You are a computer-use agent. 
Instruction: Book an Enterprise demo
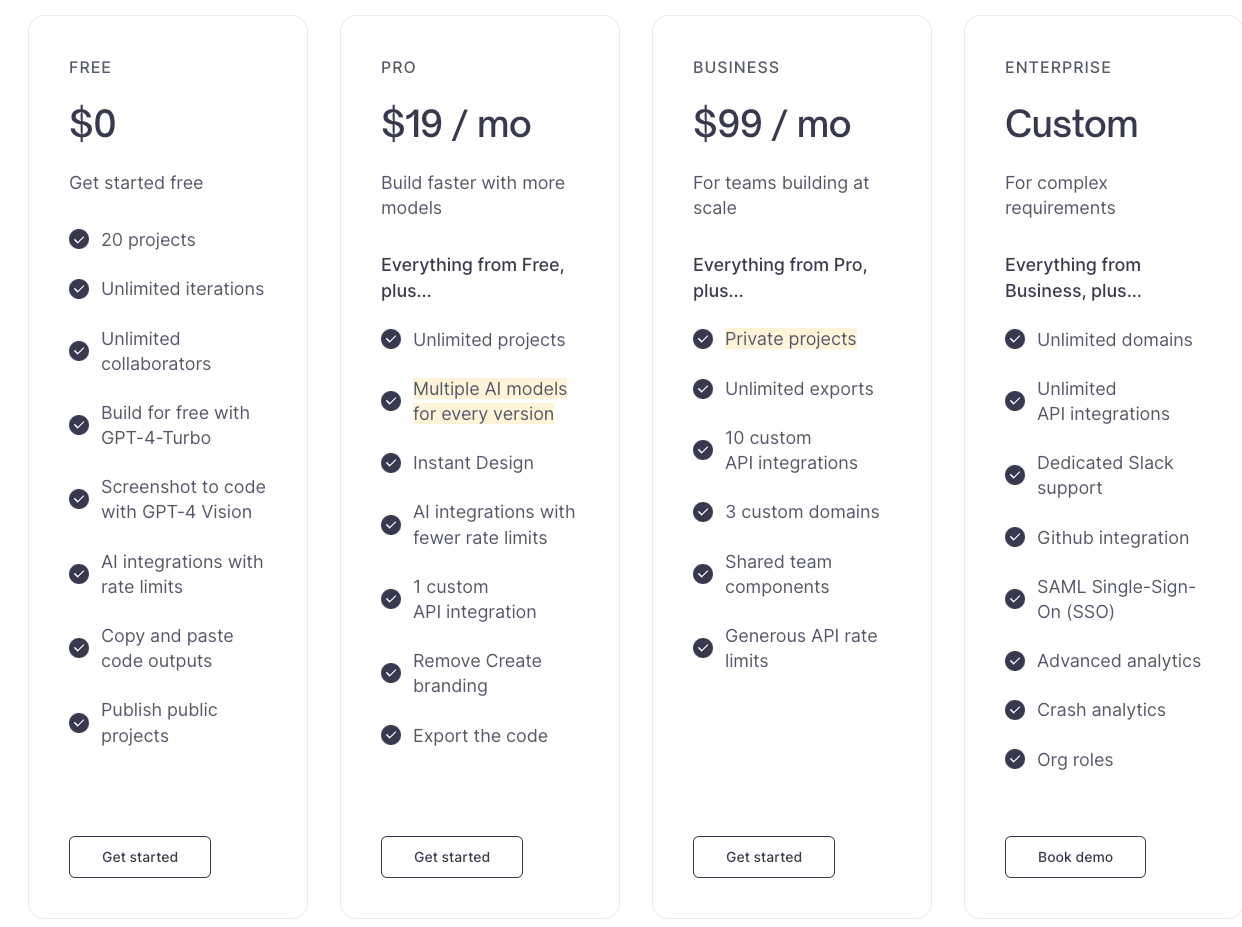(x=1075, y=857)
